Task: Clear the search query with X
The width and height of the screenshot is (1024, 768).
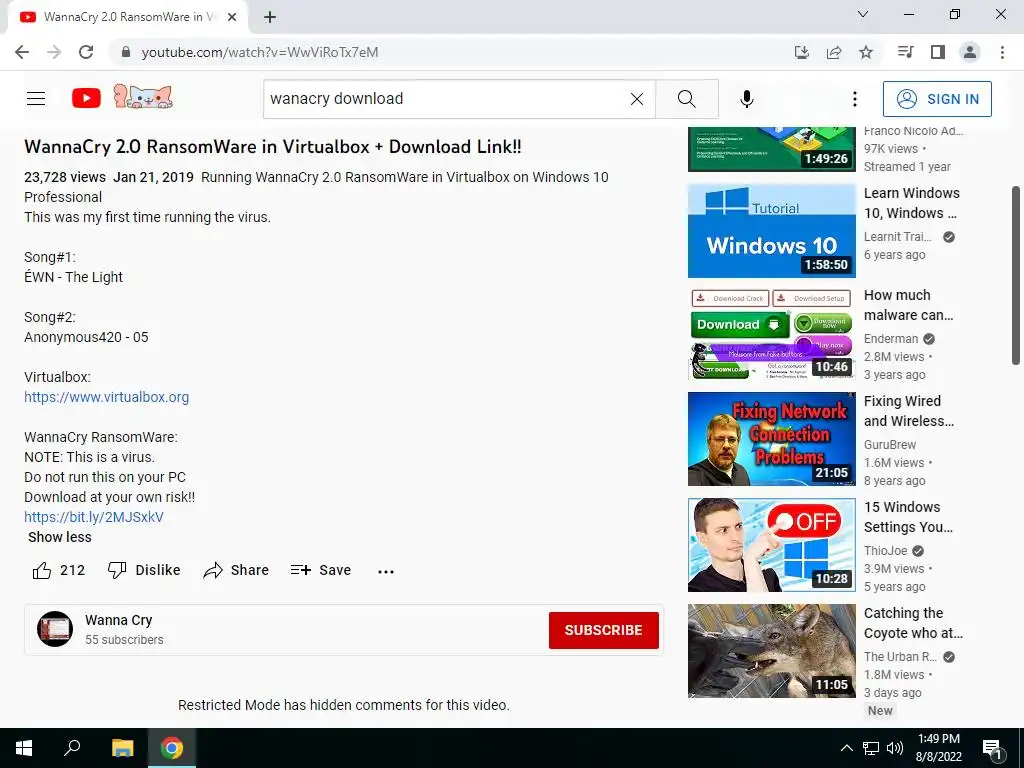Action: pyautogui.click(x=637, y=99)
